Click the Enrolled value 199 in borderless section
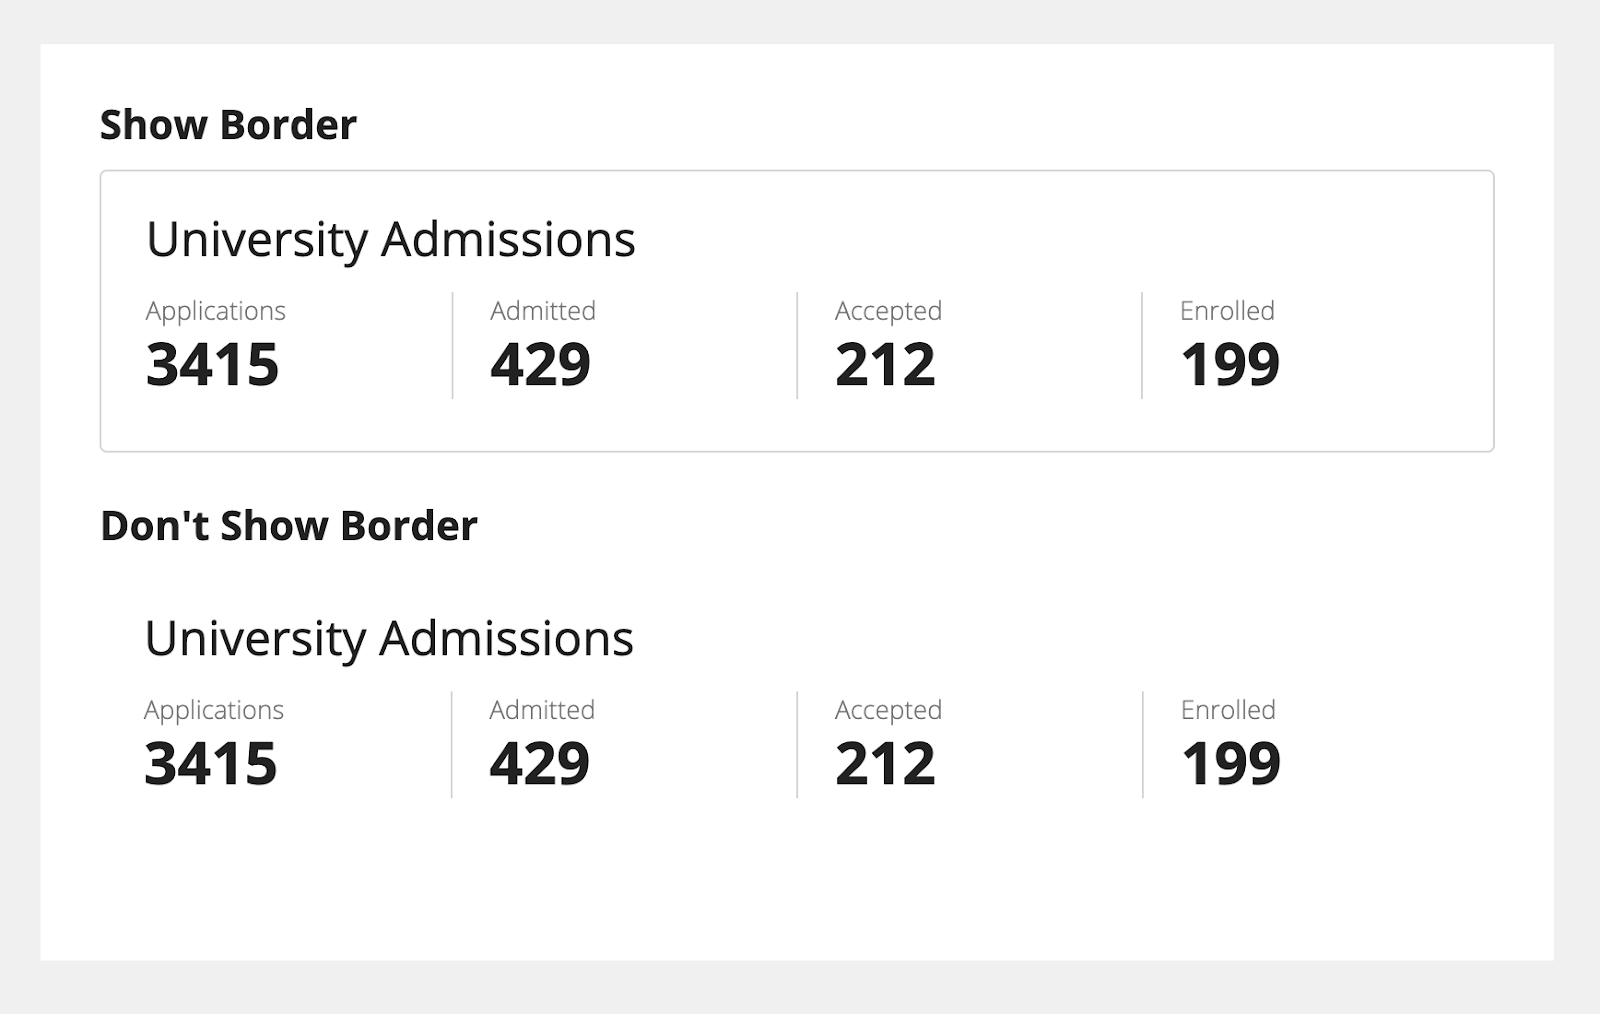Viewport: 1600px width, 1014px height. tap(1231, 765)
